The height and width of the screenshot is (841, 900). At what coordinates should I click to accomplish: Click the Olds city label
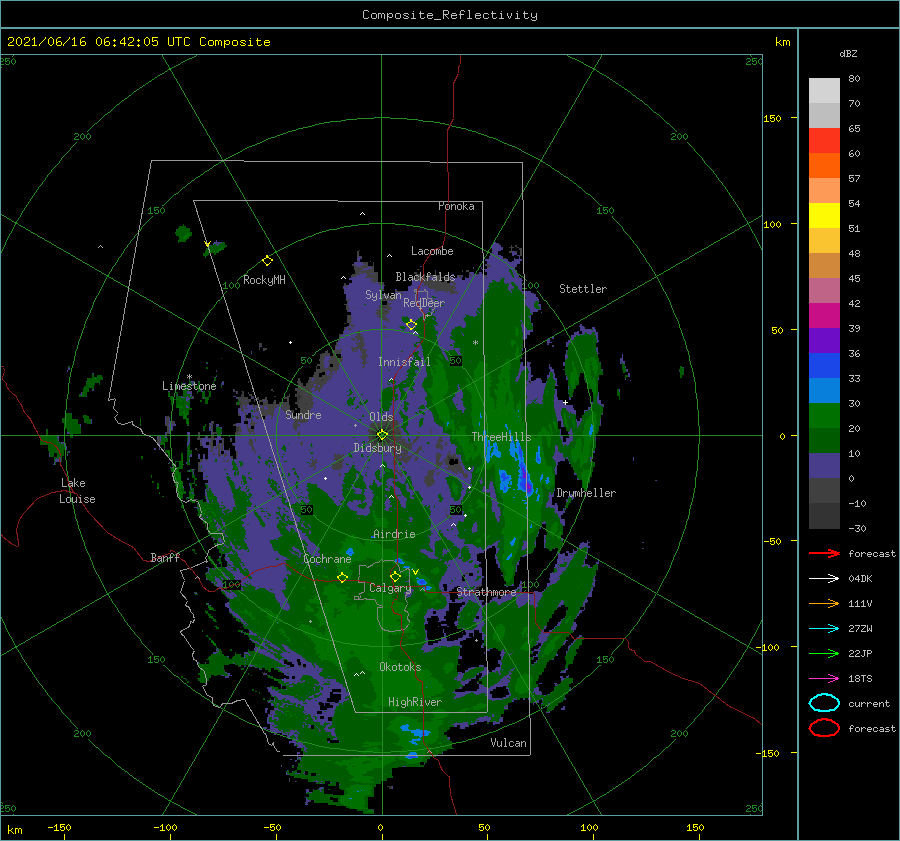pyautogui.click(x=381, y=417)
